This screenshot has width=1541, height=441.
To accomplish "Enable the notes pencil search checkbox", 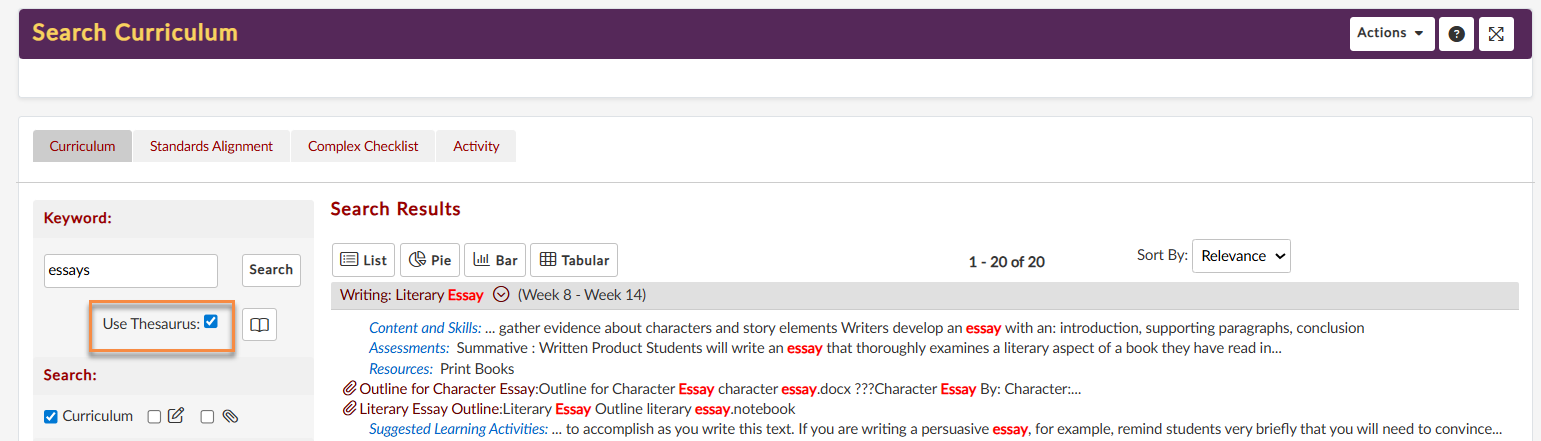I will tap(155, 417).
